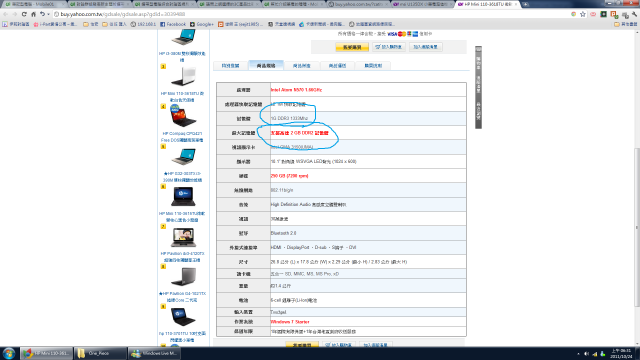Click the buy.yahoo.com.tw address bar
The height and width of the screenshot is (360, 640).
[310, 14]
